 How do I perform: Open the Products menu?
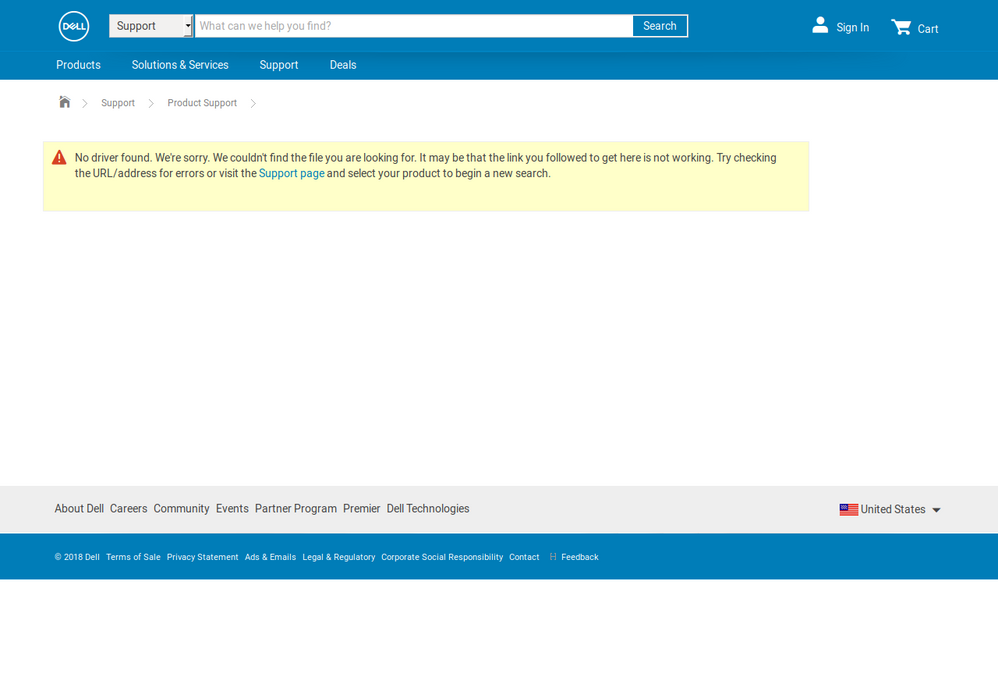tap(78, 64)
